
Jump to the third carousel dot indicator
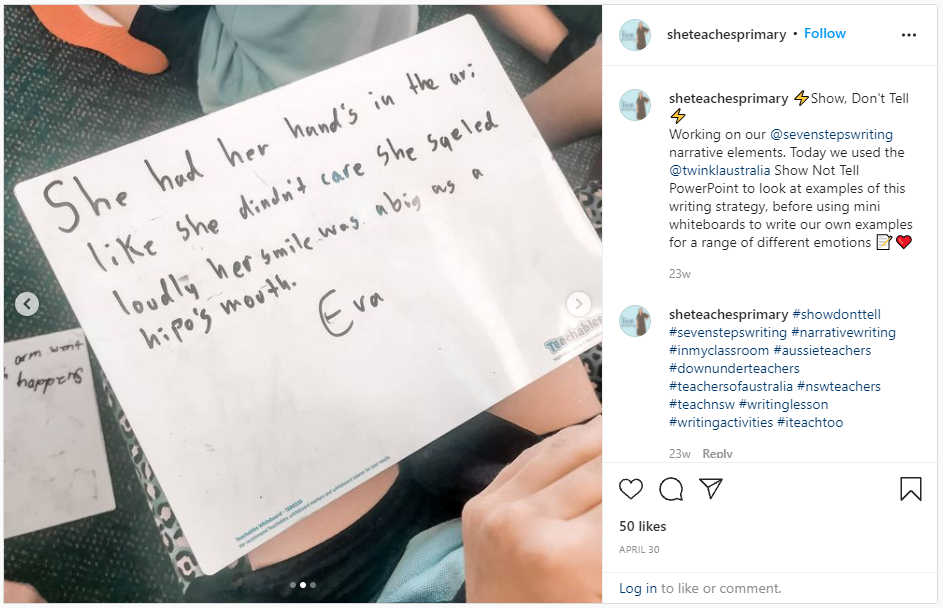click(x=313, y=585)
